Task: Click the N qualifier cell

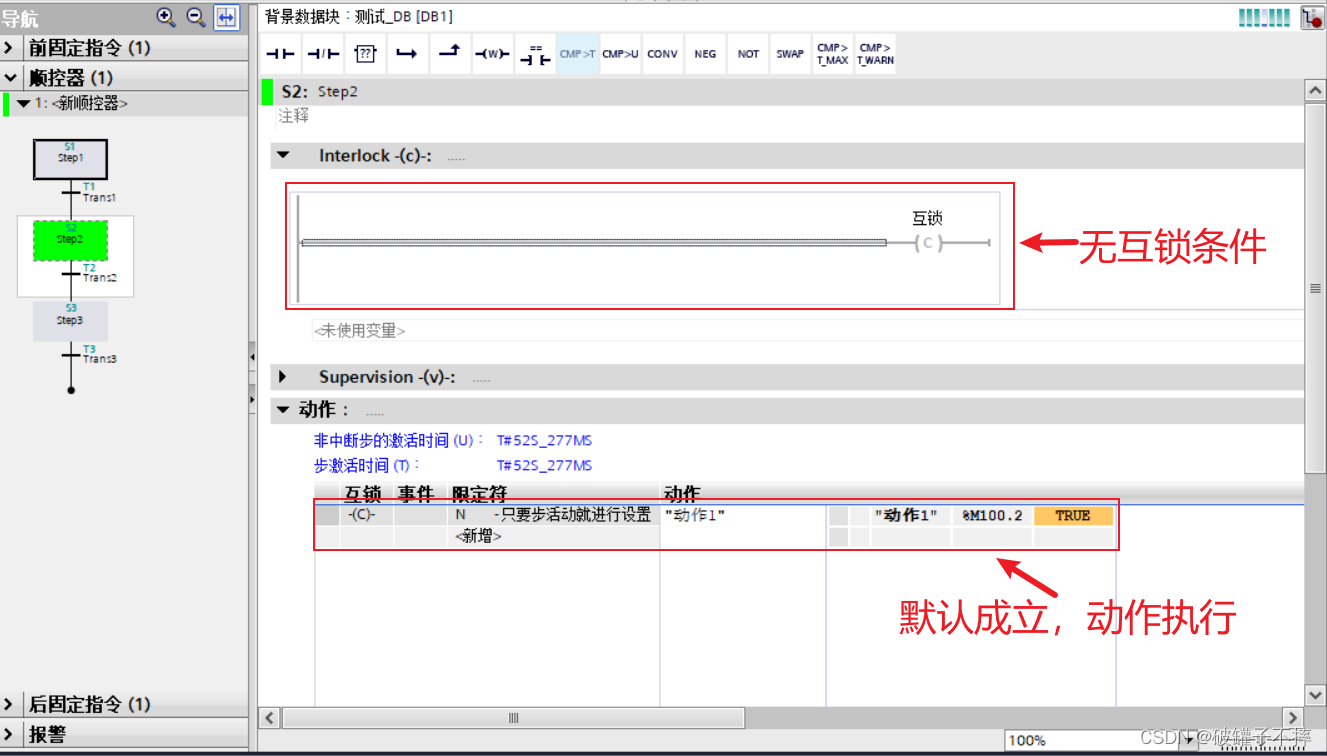Action: pos(552,515)
